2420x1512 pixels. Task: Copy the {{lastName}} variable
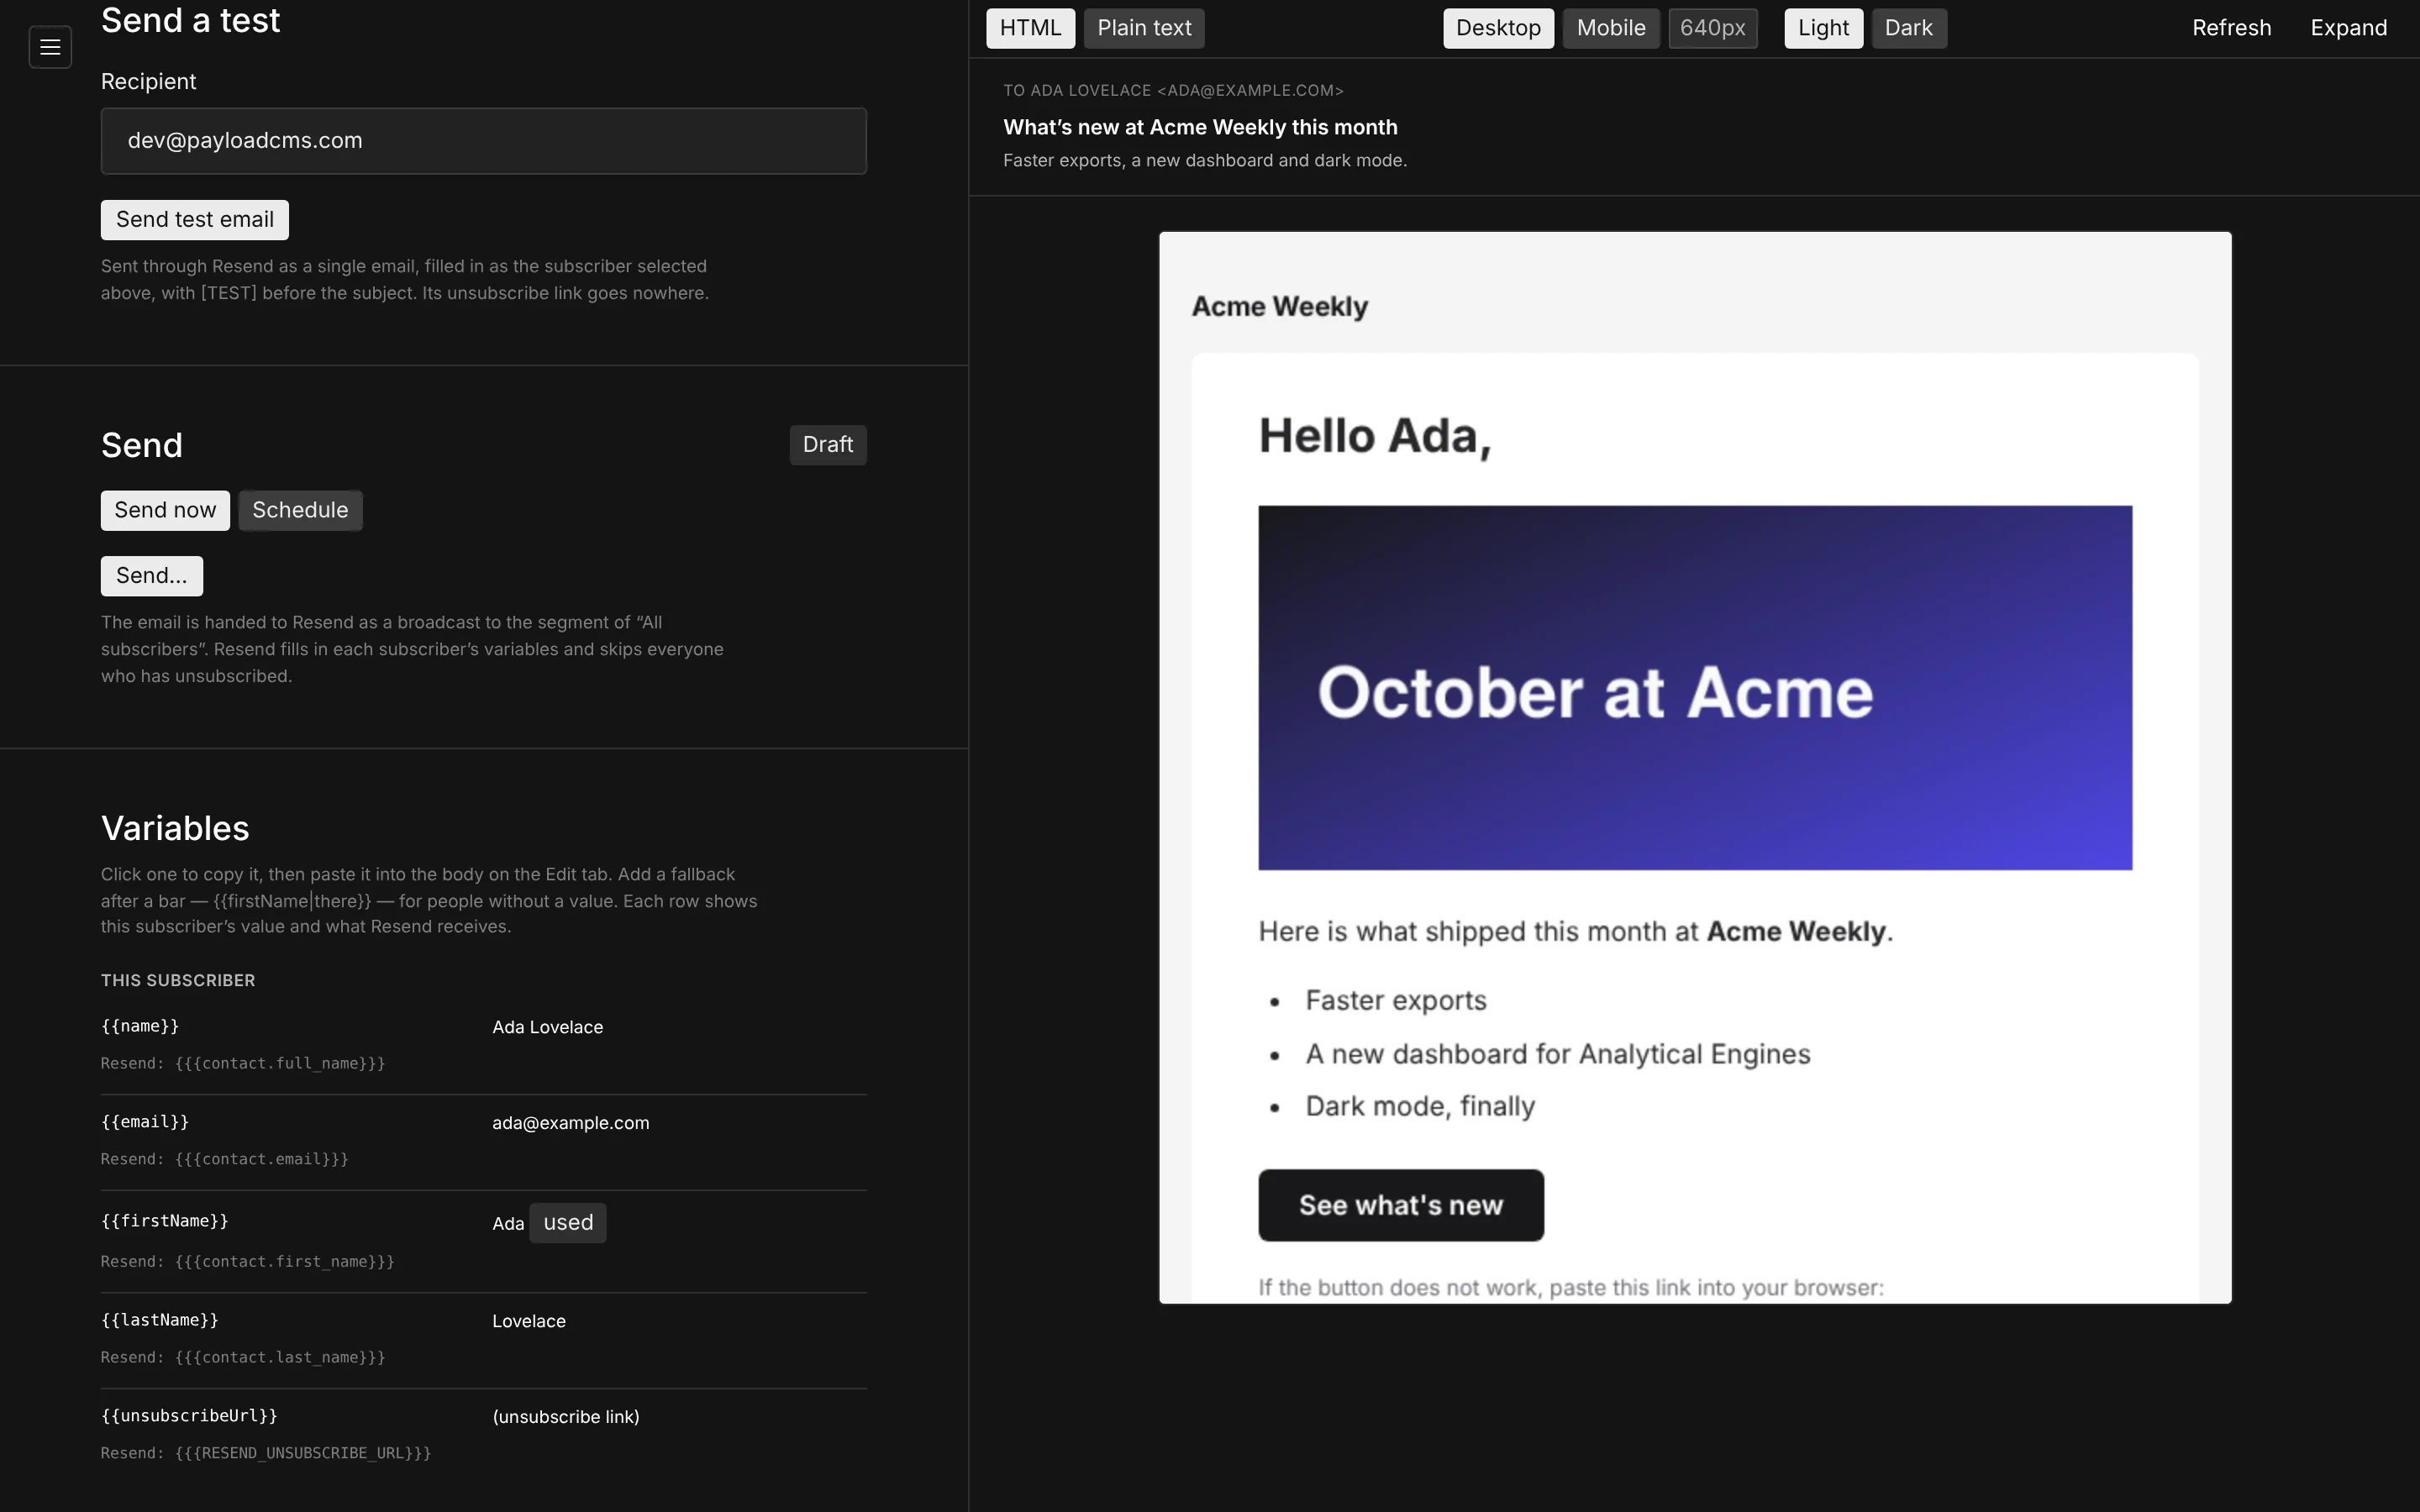[160, 1320]
